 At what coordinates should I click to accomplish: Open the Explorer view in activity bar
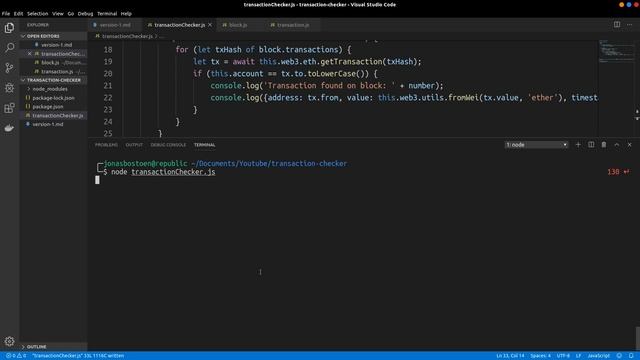click(9, 28)
